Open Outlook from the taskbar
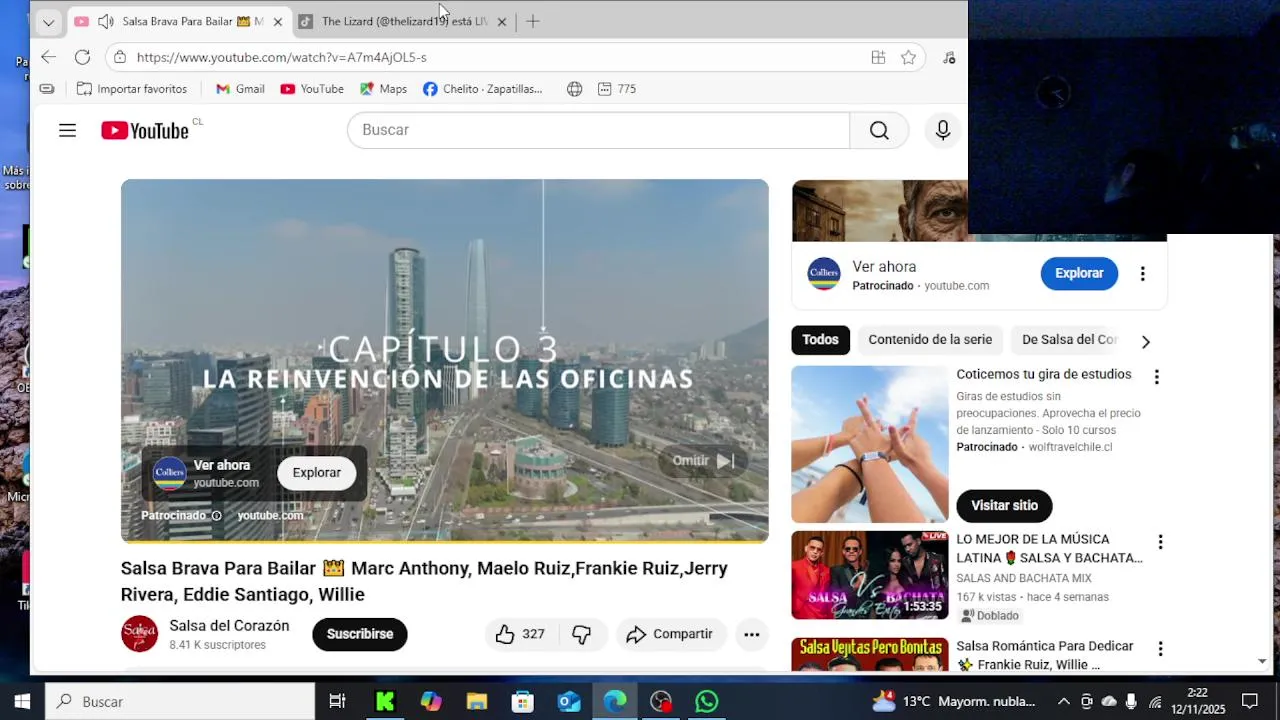The width and height of the screenshot is (1280, 720). click(x=569, y=702)
